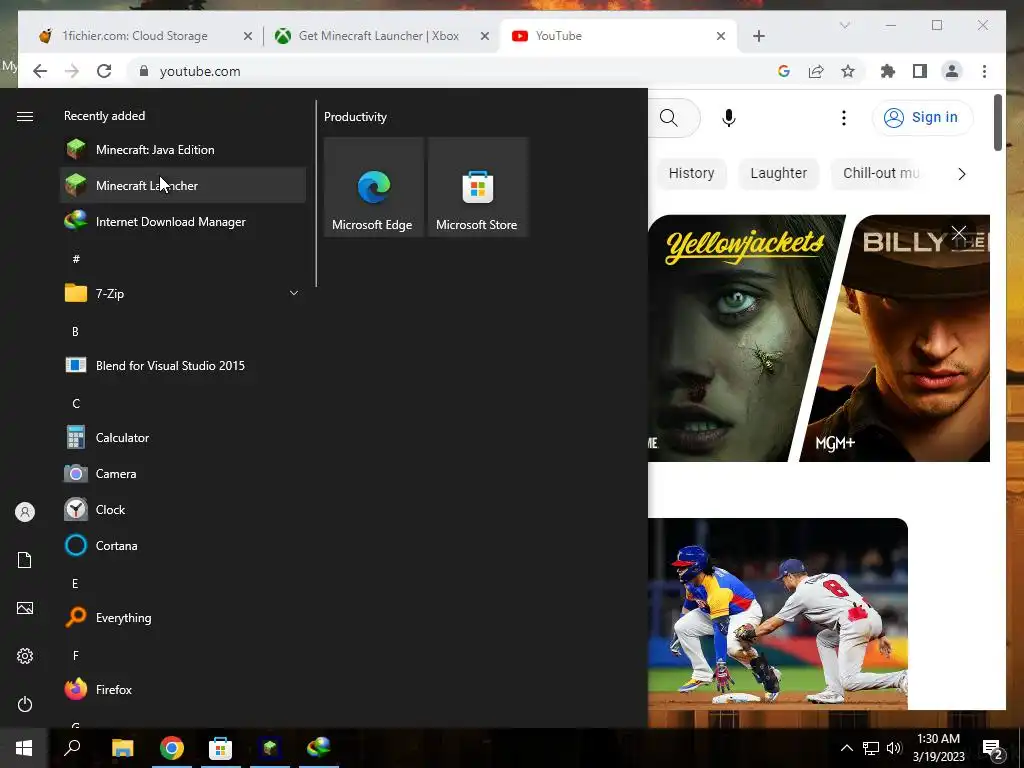Open Chrome extensions puzzle icon
The height and width of the screenshot is (768, 1024).
[888, 71]
